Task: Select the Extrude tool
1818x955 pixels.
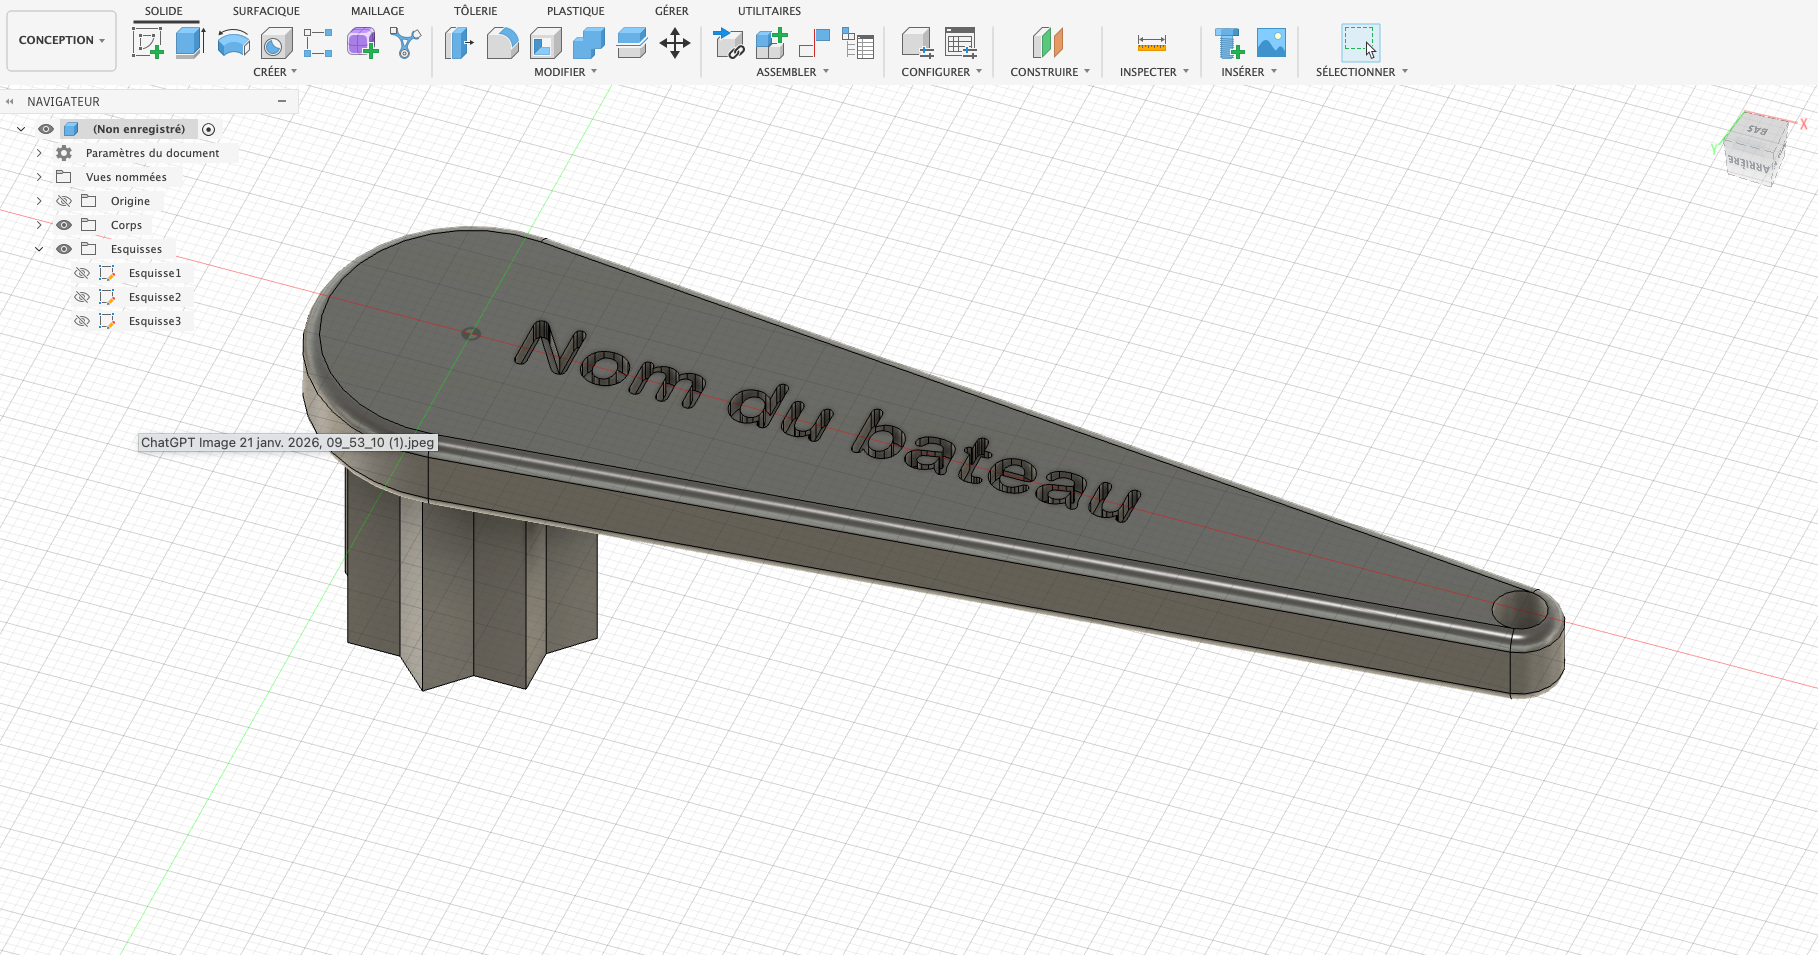Action: pos(189,42)
